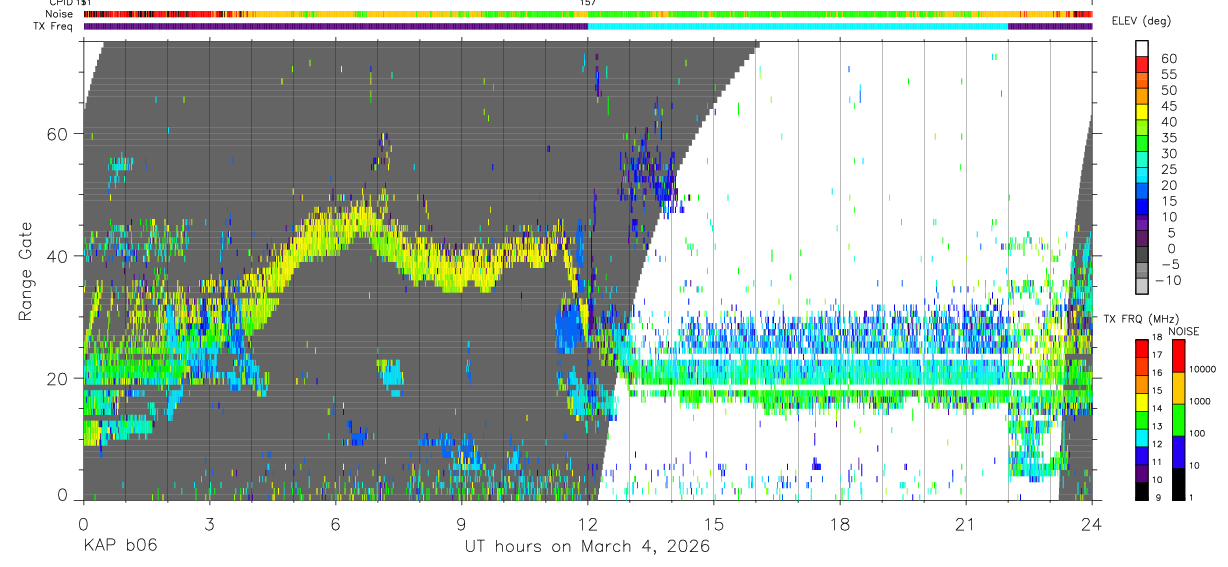Select the red top swatch on the NOISE bar
1228x567 pixels.
tap(1178, 357)
